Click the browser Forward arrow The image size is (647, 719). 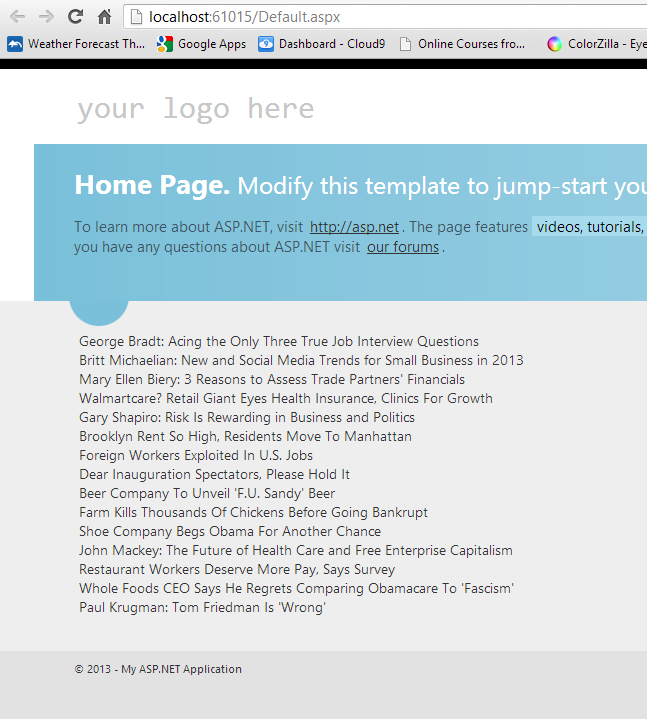46,17
